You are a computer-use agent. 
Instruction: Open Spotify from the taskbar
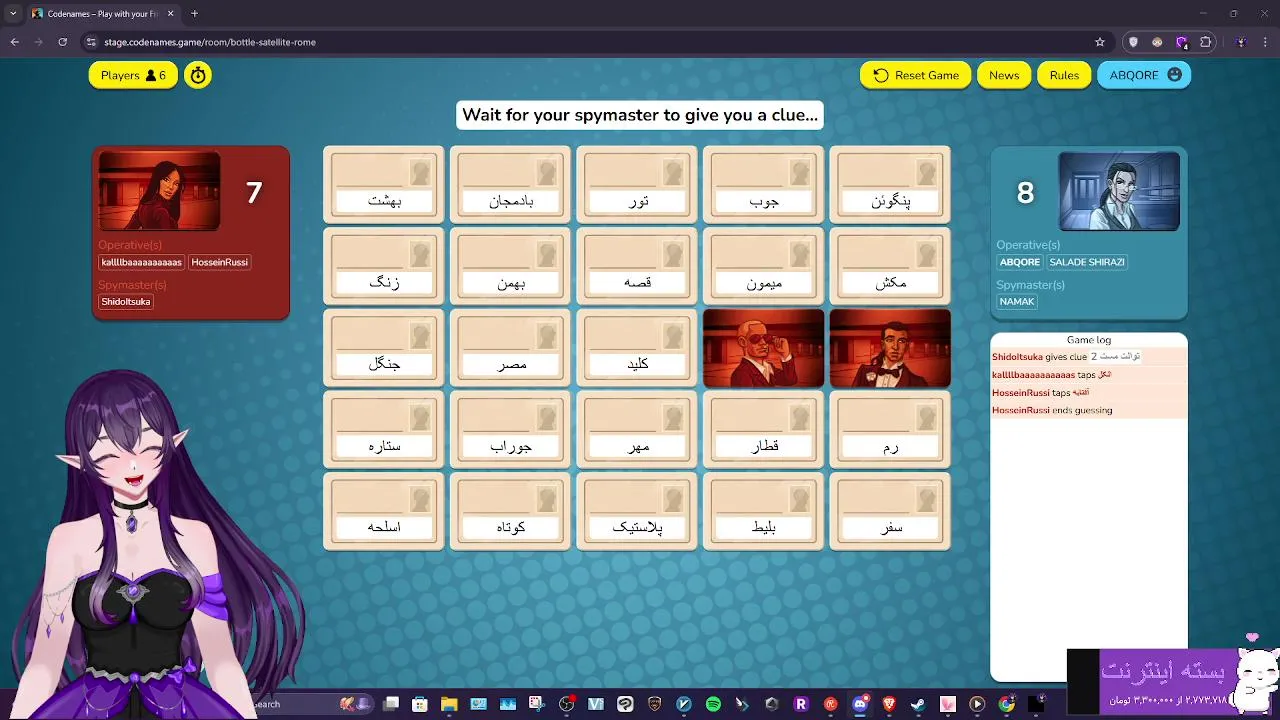click(713, 704)
